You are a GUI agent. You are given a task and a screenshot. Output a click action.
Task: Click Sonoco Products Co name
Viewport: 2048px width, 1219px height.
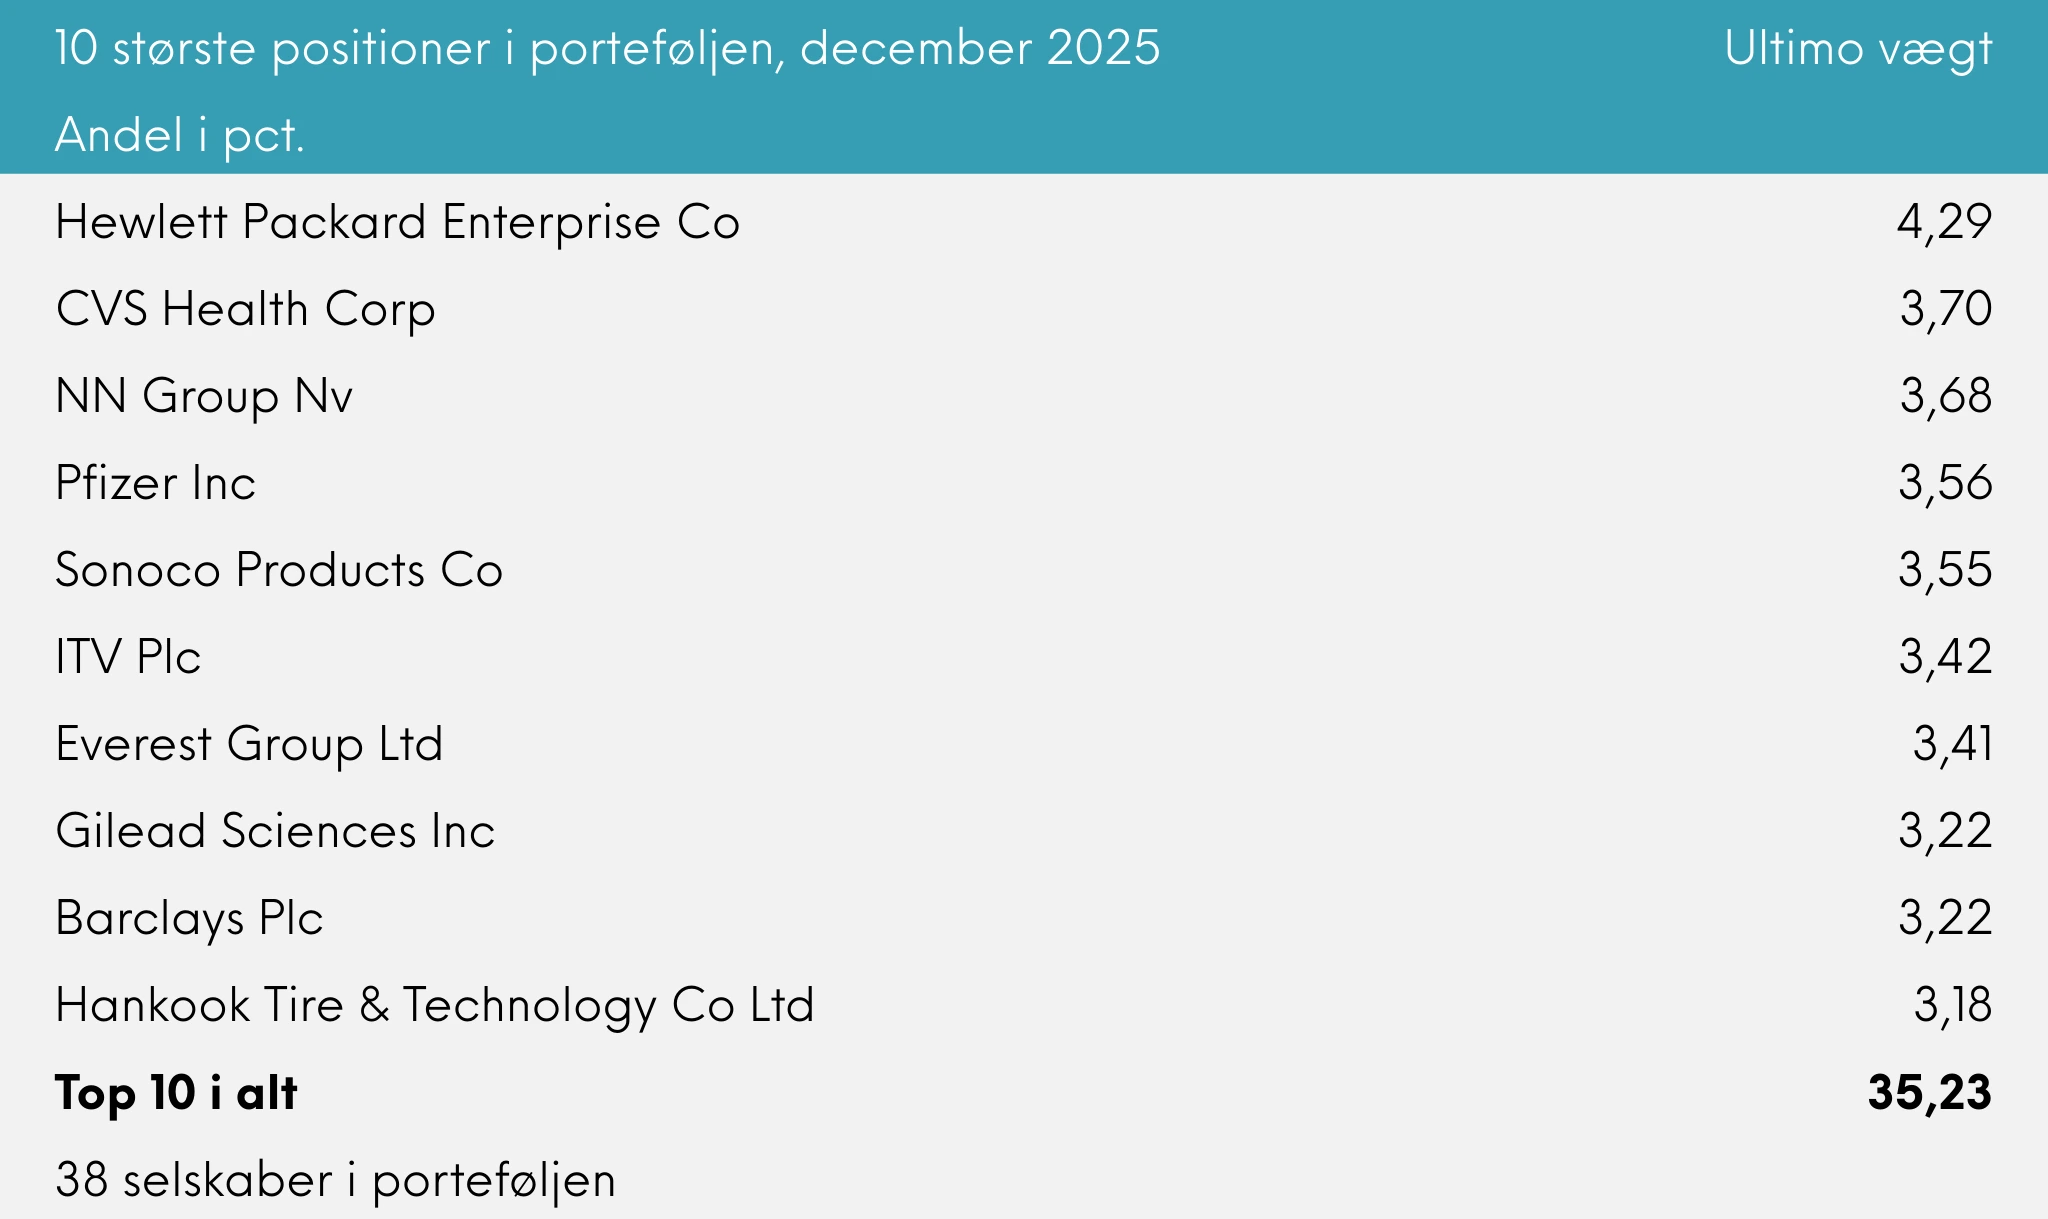point(279,570)
